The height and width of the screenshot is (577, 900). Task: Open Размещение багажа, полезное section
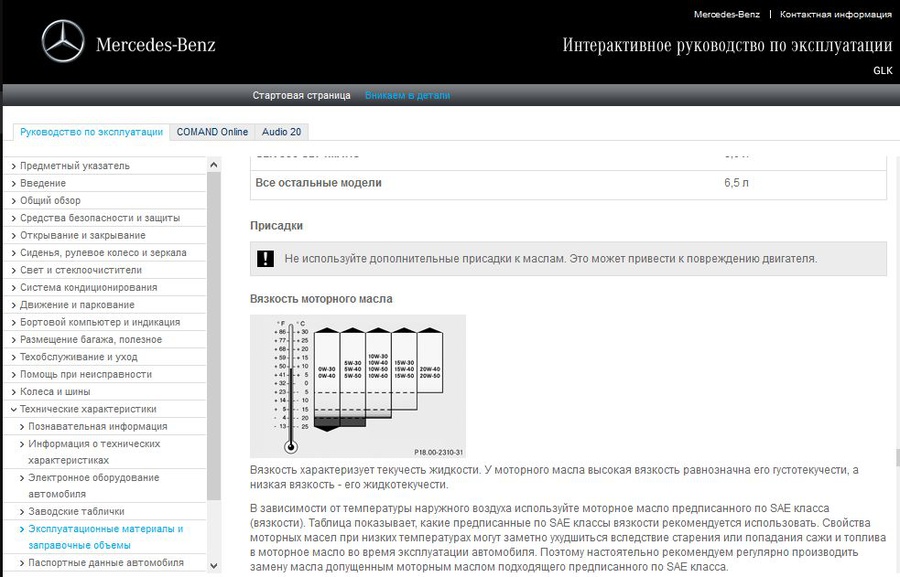coord(91,339)
